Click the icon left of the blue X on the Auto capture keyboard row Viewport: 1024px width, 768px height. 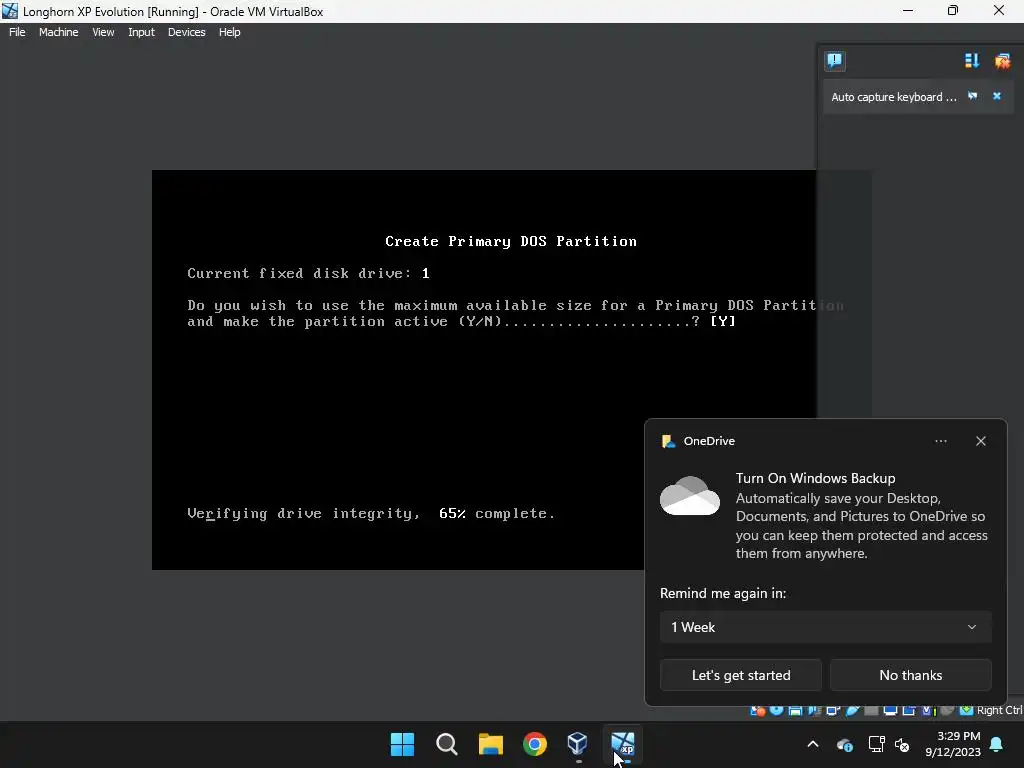pos(972,96)
